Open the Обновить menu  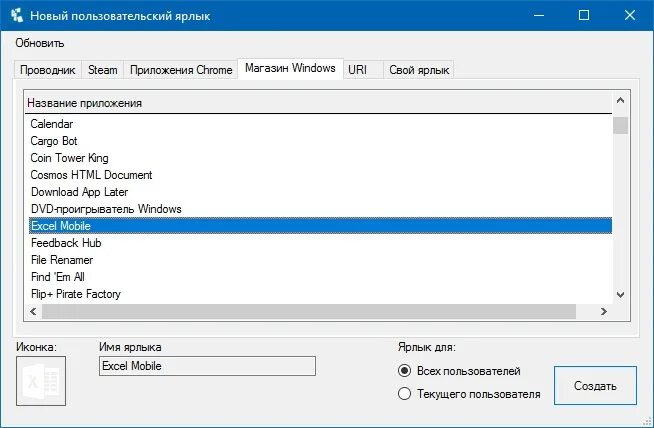click(x=40, y=43)
